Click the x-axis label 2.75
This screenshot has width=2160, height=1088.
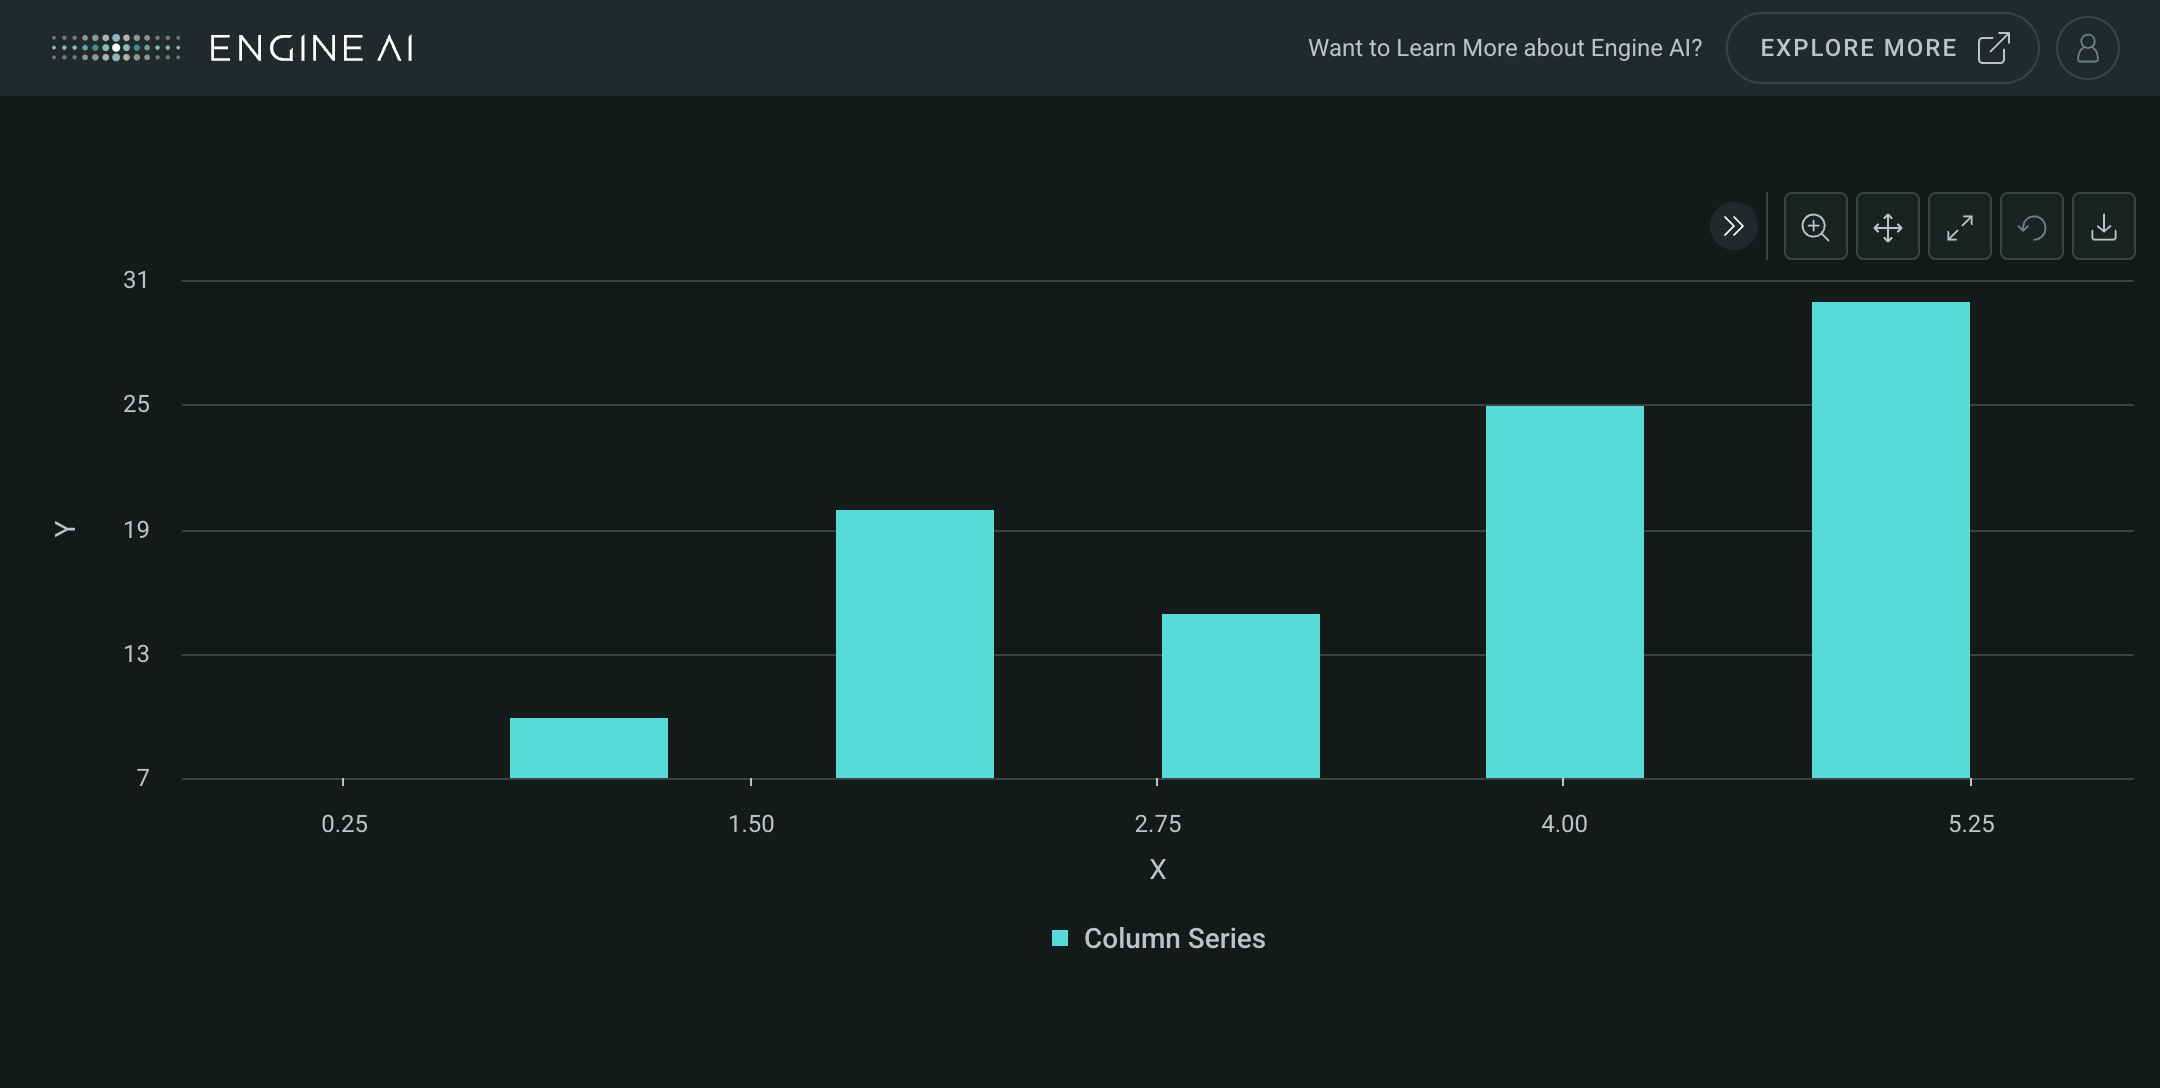1158,824
